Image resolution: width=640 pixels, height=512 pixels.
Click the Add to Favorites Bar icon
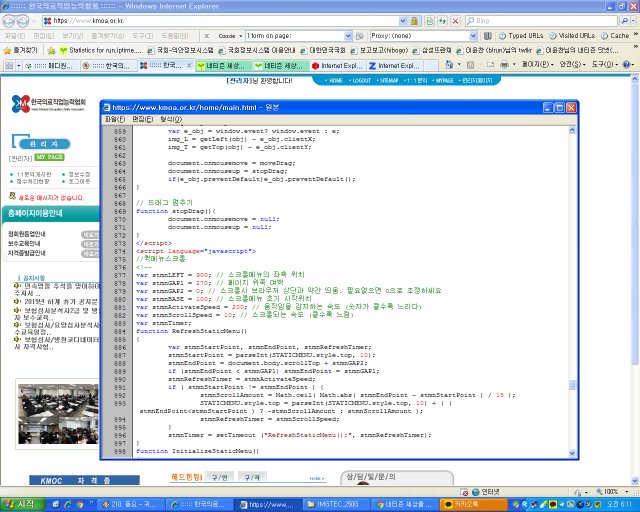(51, 51)
